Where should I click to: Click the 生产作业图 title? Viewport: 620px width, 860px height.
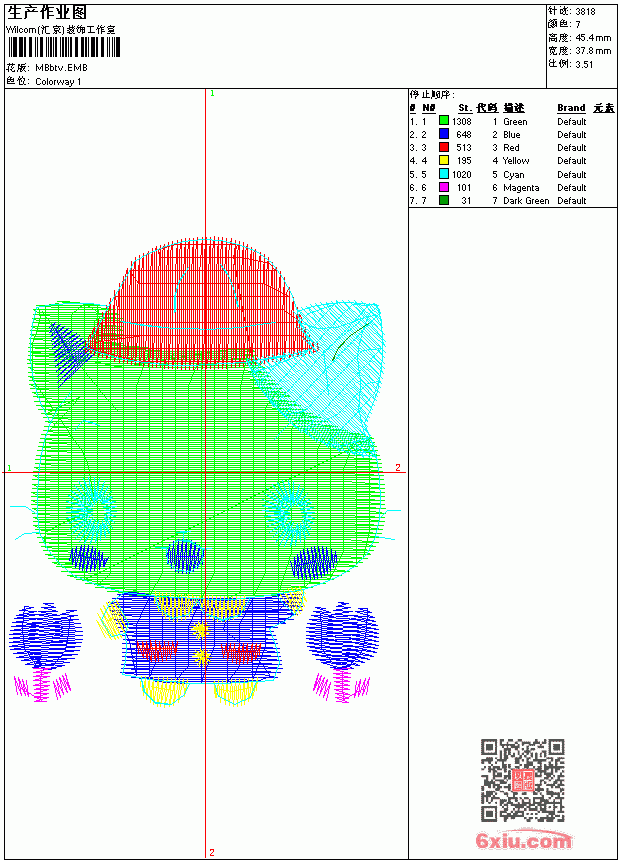coord(47,13)
